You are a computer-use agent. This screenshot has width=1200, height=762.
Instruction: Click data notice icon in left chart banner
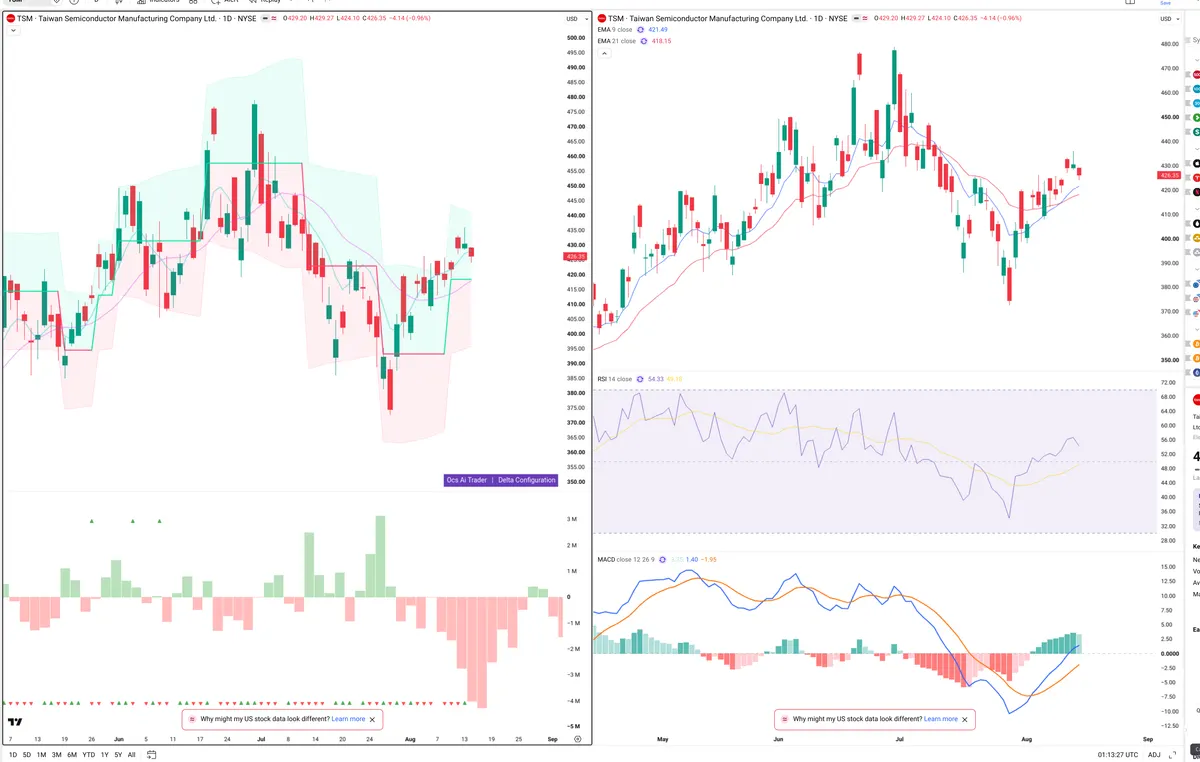[192, 719]
